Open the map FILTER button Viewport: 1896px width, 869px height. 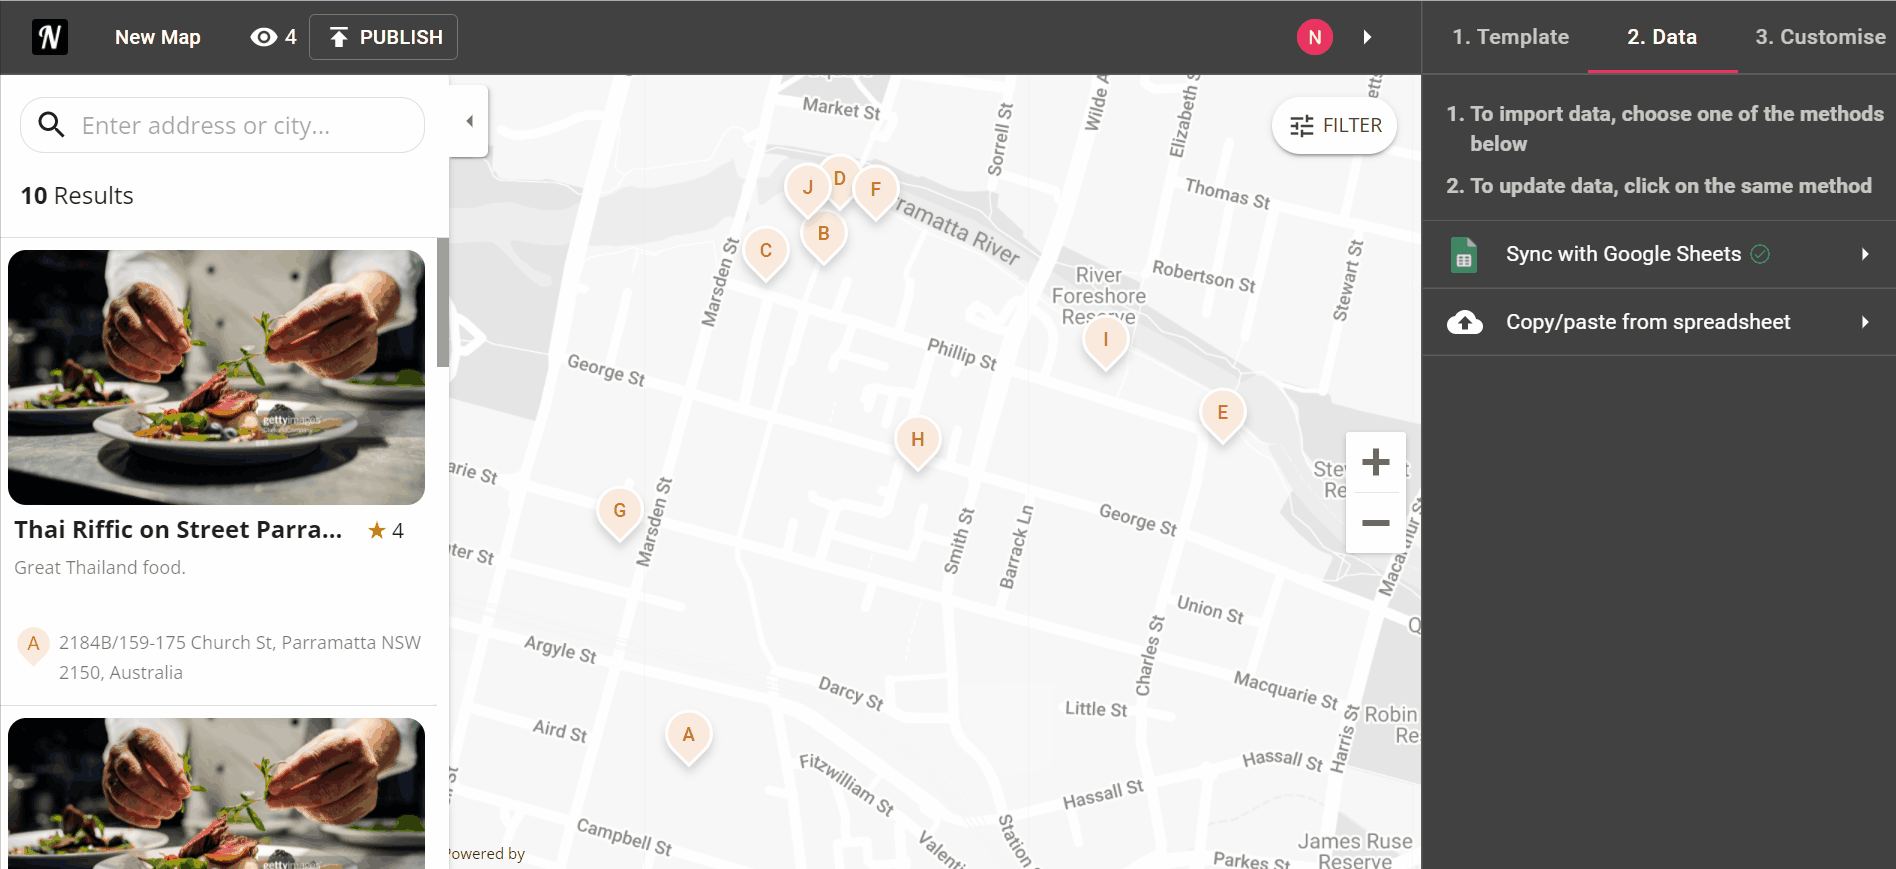1334,125
